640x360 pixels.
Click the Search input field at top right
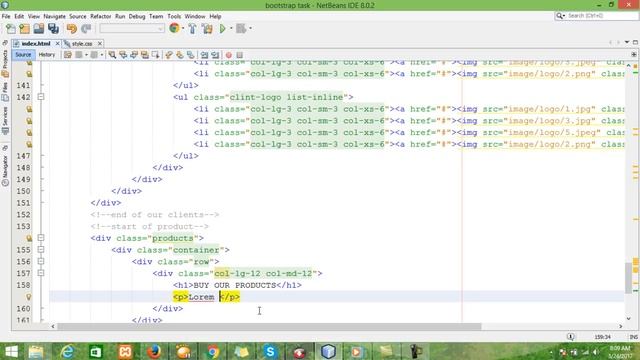click(602, 16)
